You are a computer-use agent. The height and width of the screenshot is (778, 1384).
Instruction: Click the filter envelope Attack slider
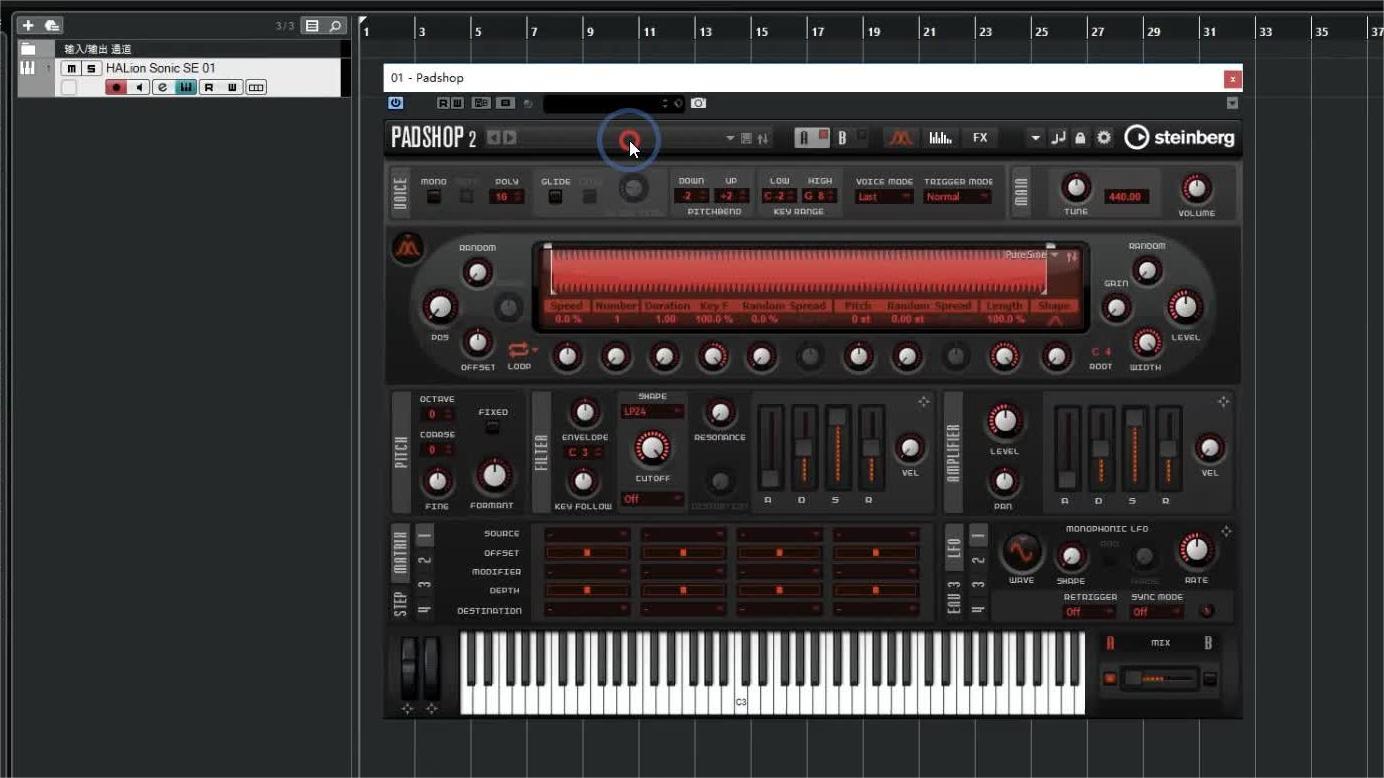click(769, 447)
